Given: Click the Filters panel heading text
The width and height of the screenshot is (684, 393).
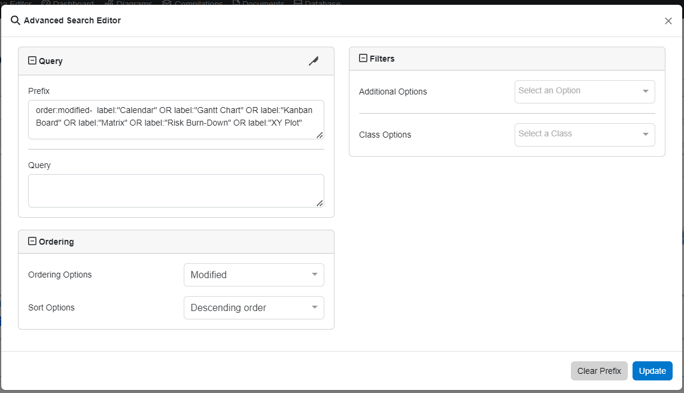Looking at the screenshot, I should tap(382, 58).
